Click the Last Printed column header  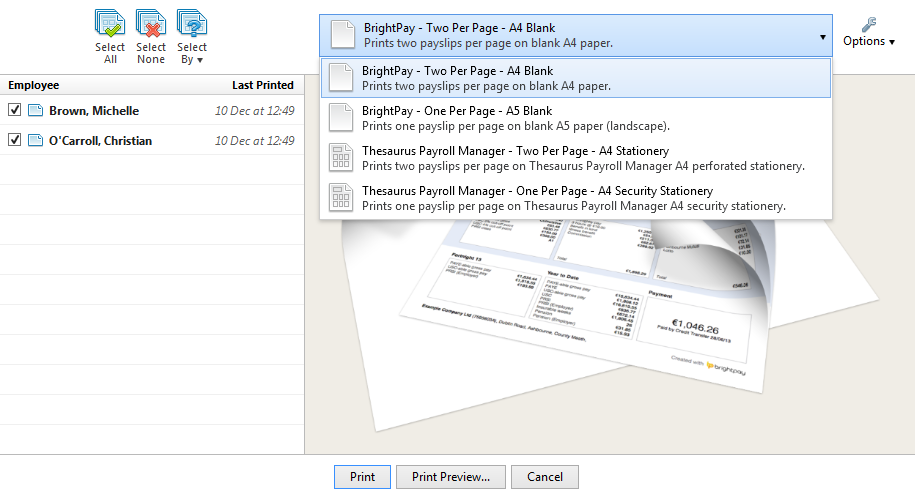263,85
